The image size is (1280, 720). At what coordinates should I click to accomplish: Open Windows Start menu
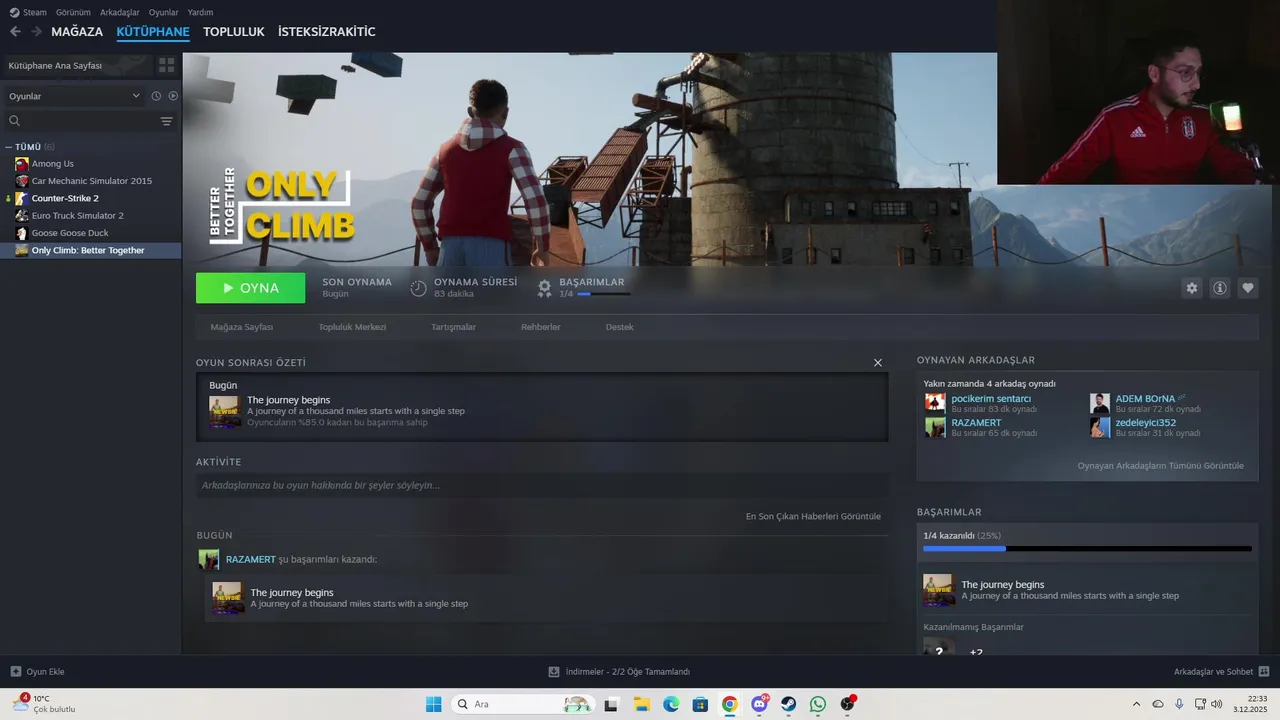433,704
